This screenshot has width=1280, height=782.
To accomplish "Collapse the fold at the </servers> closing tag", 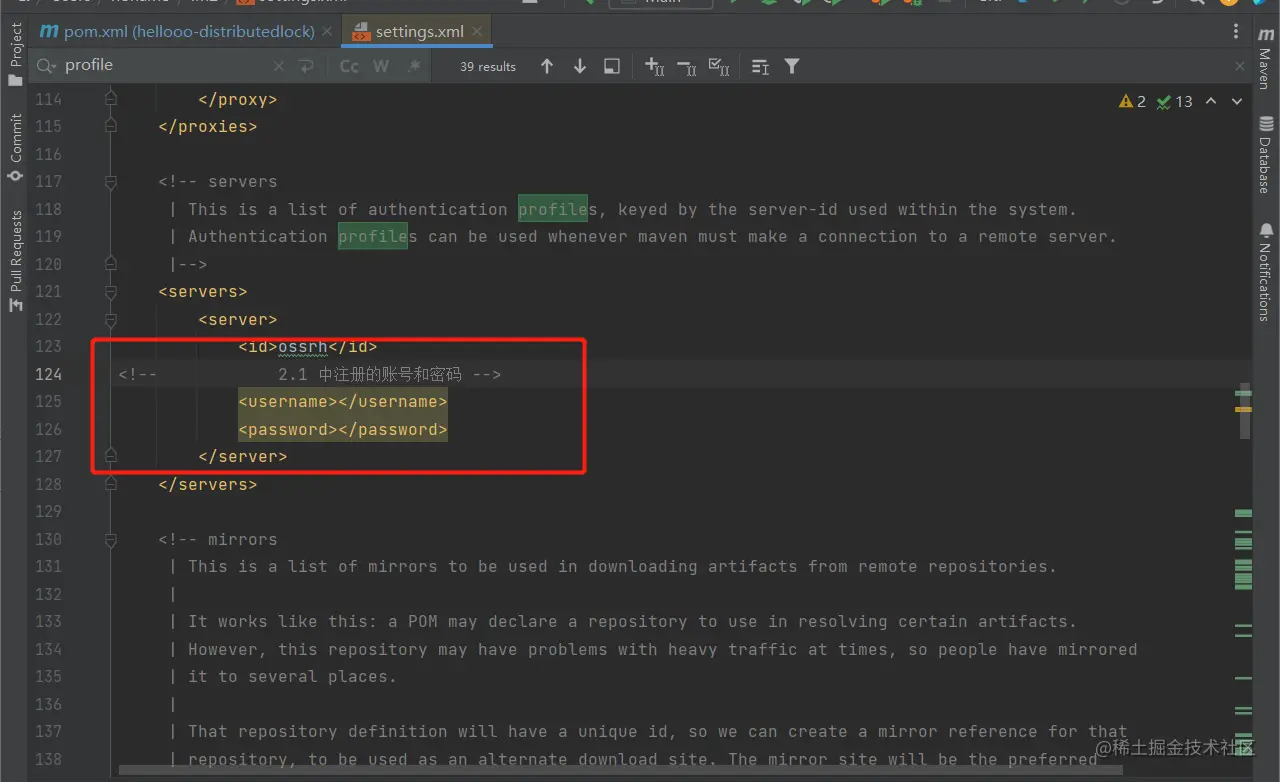I will pos(111,484).
